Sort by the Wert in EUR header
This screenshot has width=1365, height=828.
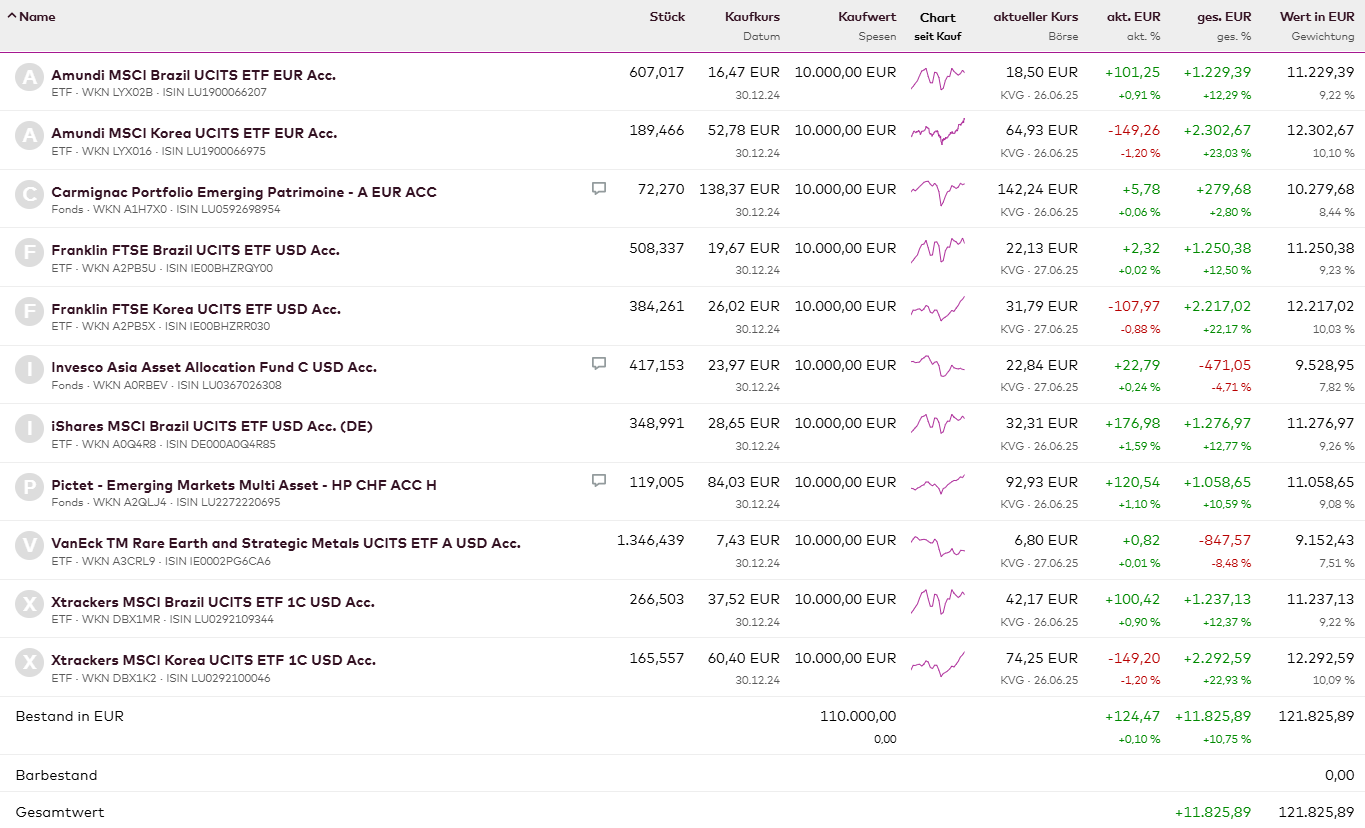[1316, 17]
